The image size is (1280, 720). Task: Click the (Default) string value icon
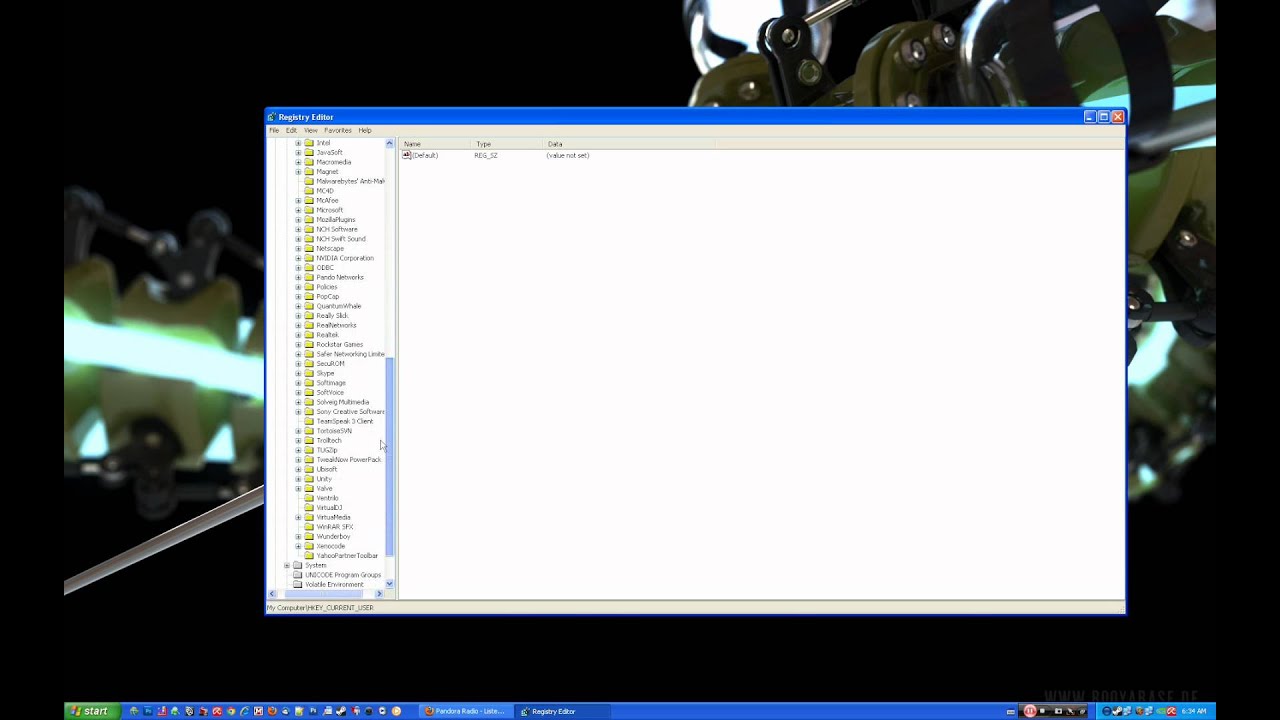point(407,155)
